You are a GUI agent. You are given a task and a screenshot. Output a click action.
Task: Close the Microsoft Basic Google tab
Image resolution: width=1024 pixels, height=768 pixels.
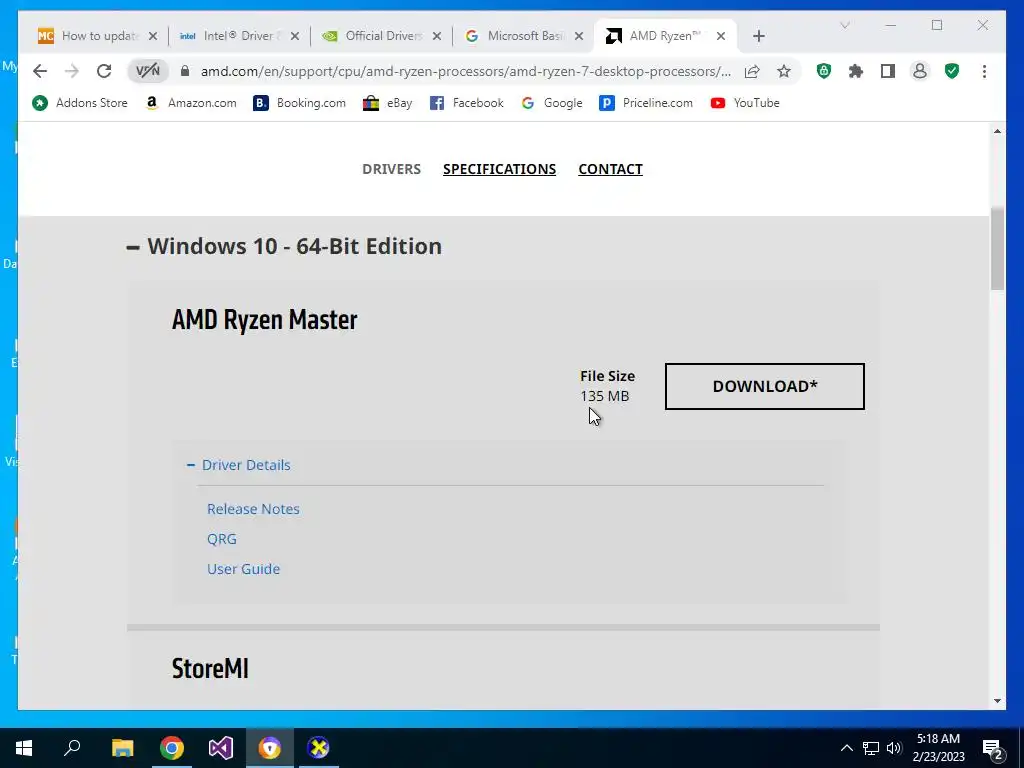click(x=579, y=36)
